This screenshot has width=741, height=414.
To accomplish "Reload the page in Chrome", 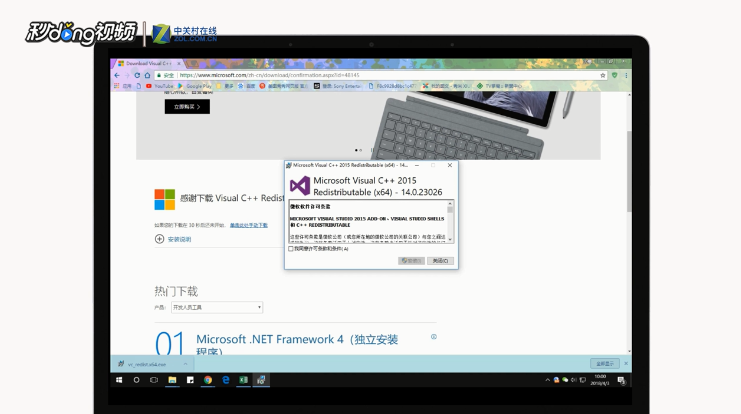I will point(137,75).
